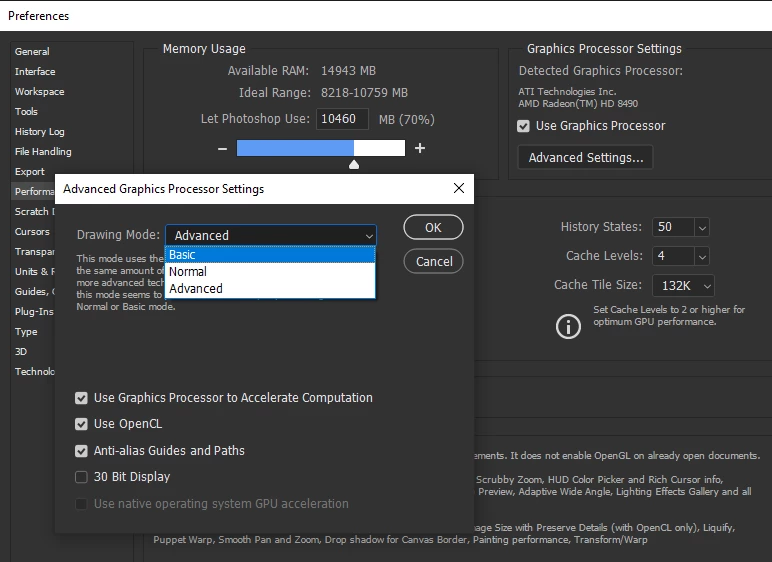Image resolution: width=772 pixels, height=562 pixels.
Task: Select Export preferences category
Action: click(30, 171)
